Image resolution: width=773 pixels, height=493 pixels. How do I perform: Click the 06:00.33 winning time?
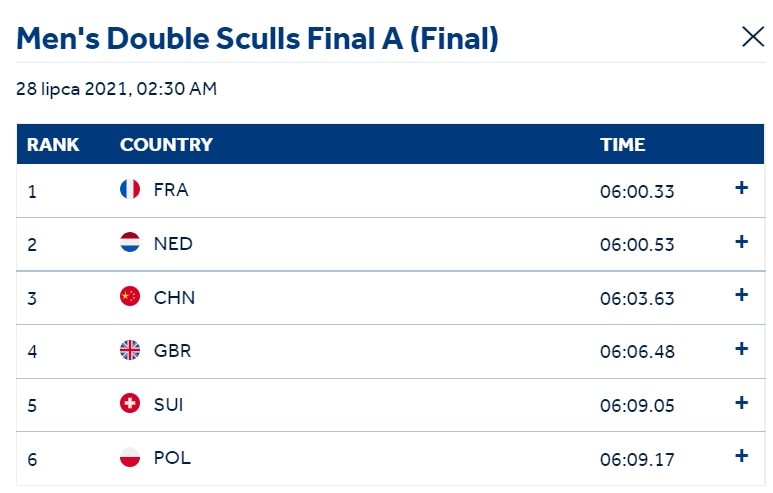click(637, 191)
